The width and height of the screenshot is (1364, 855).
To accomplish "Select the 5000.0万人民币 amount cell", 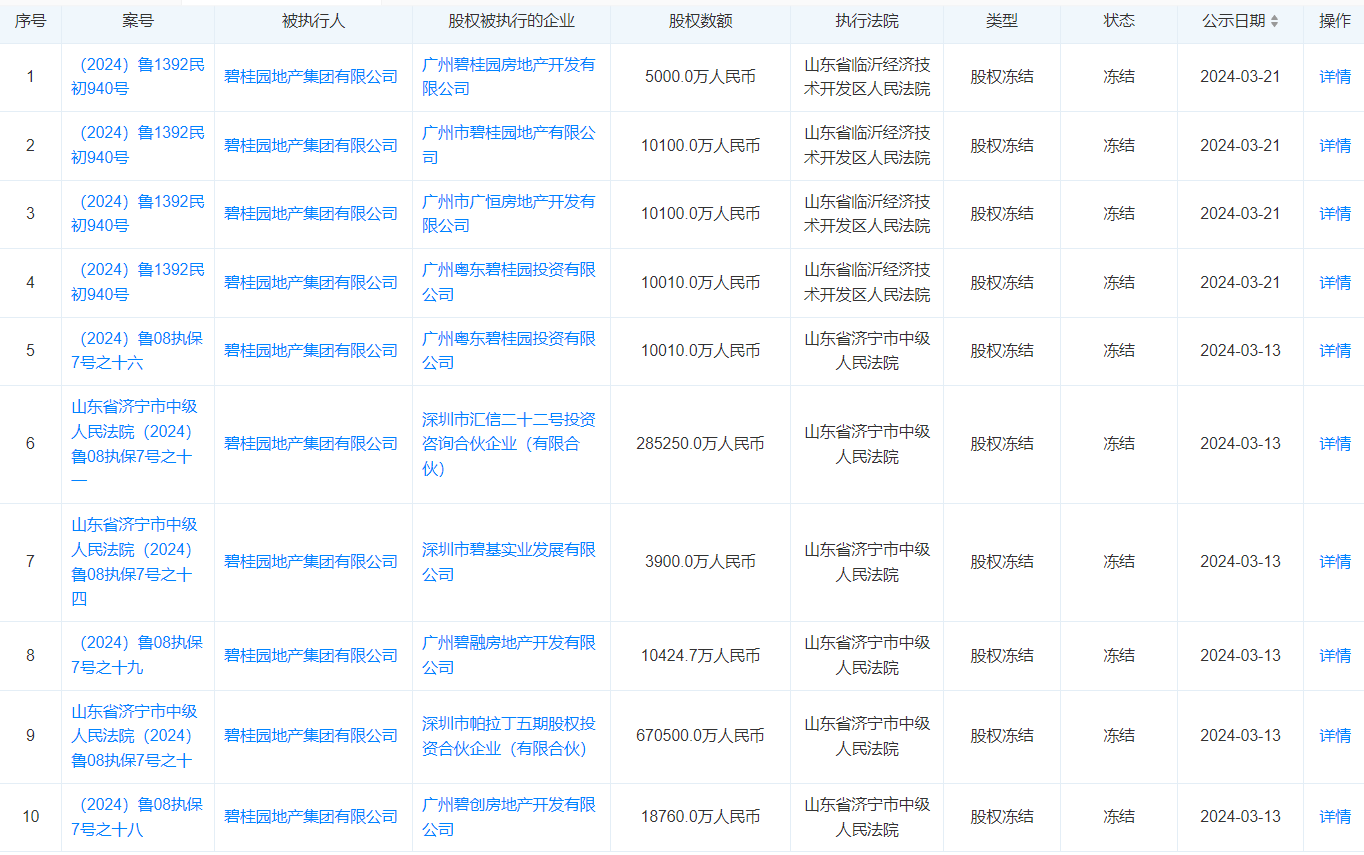I will [x=700, y=77].
